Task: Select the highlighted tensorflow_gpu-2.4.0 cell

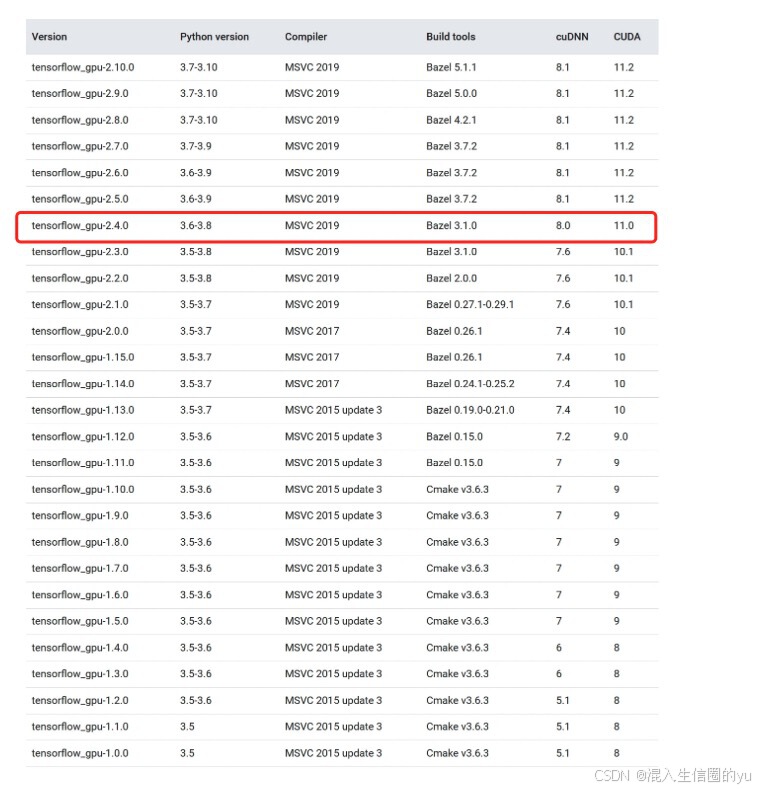Action: point(80,226)
